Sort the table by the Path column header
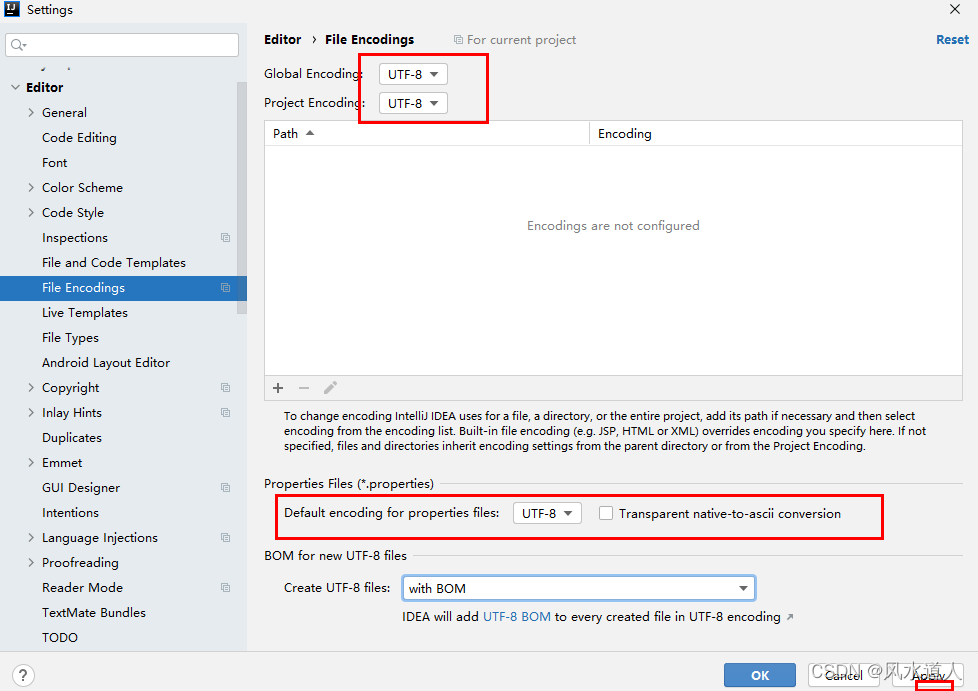The height and width of the screenshot is (691, 978). (x=286, y=133)
